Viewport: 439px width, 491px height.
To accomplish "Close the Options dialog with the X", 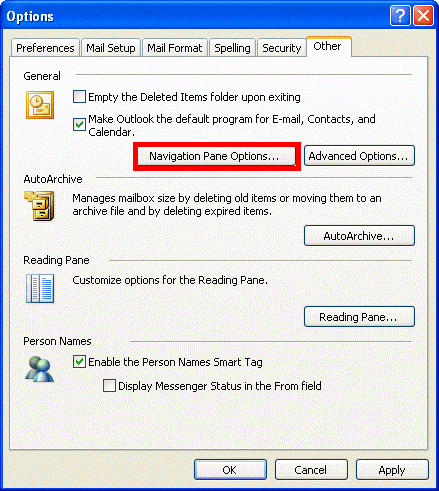I will point(423,15).
